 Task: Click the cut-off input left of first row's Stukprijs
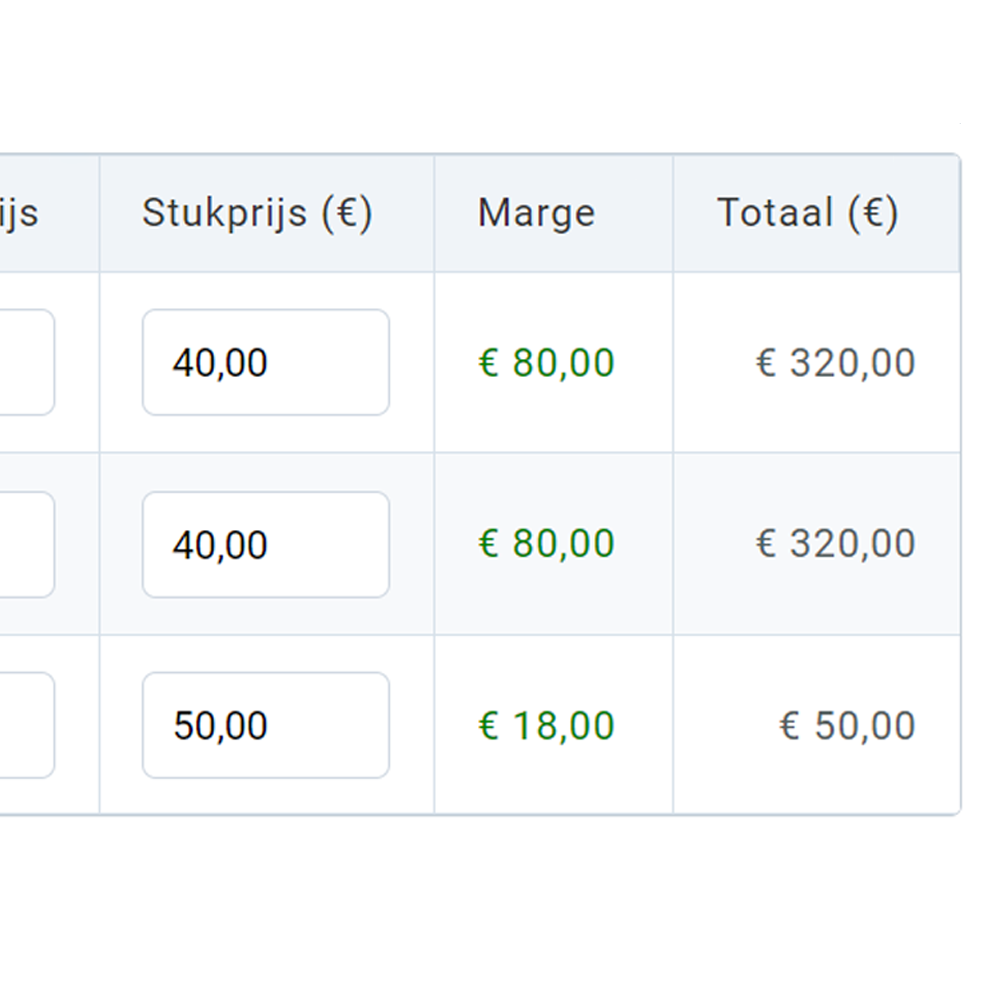[x=26, y=362]
